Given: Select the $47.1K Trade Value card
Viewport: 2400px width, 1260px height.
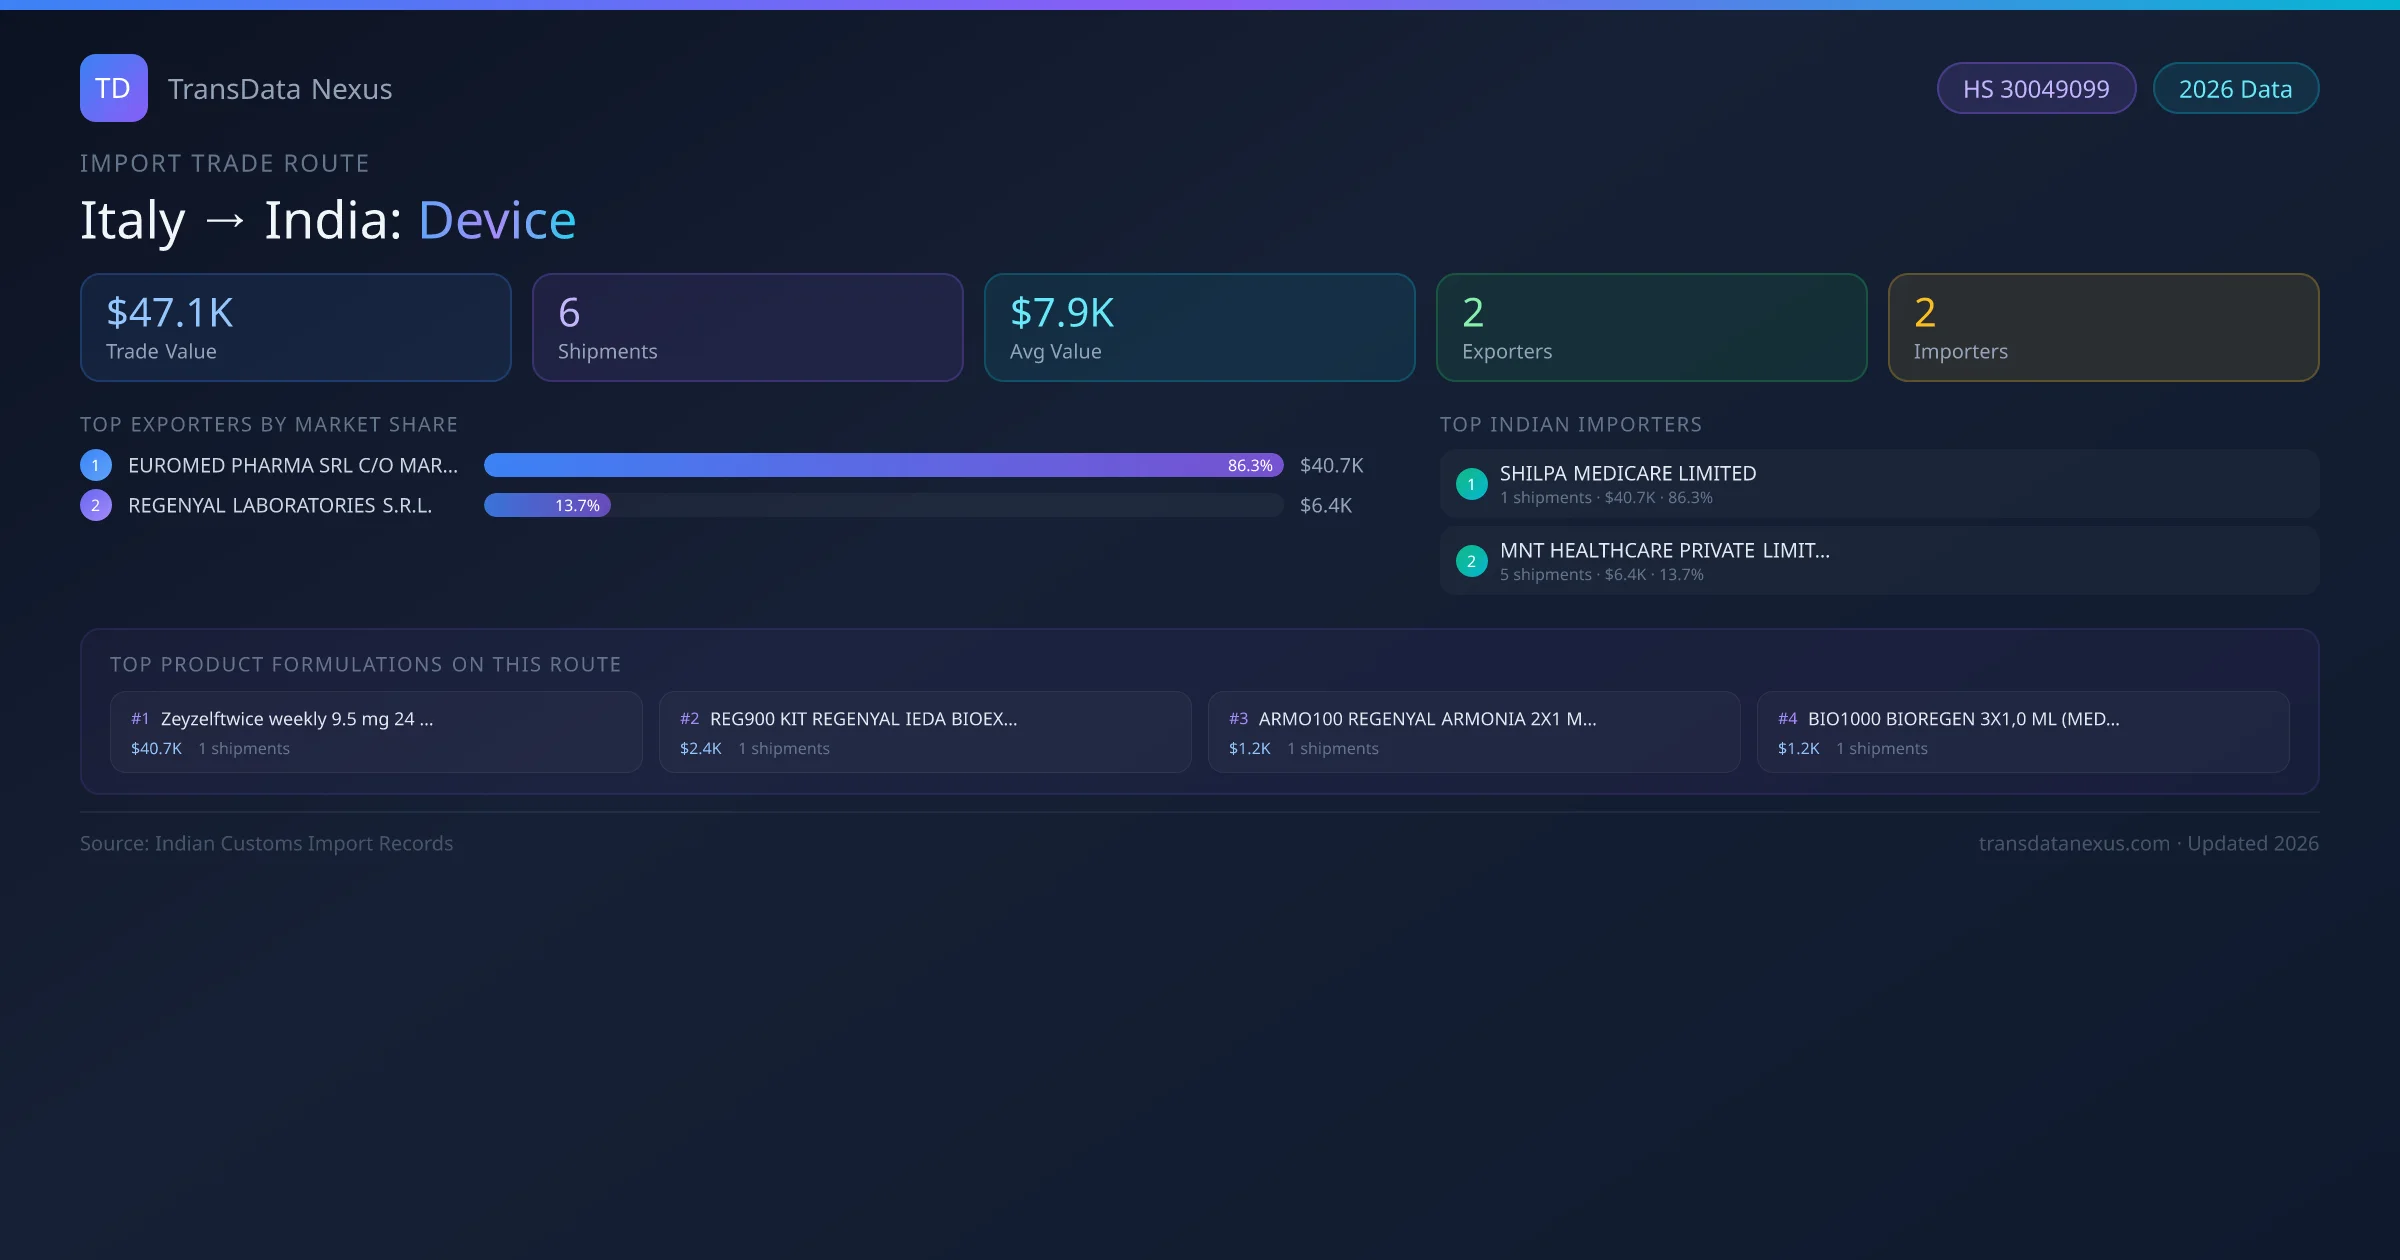Looking at the screenshot, I should point(295,328).
